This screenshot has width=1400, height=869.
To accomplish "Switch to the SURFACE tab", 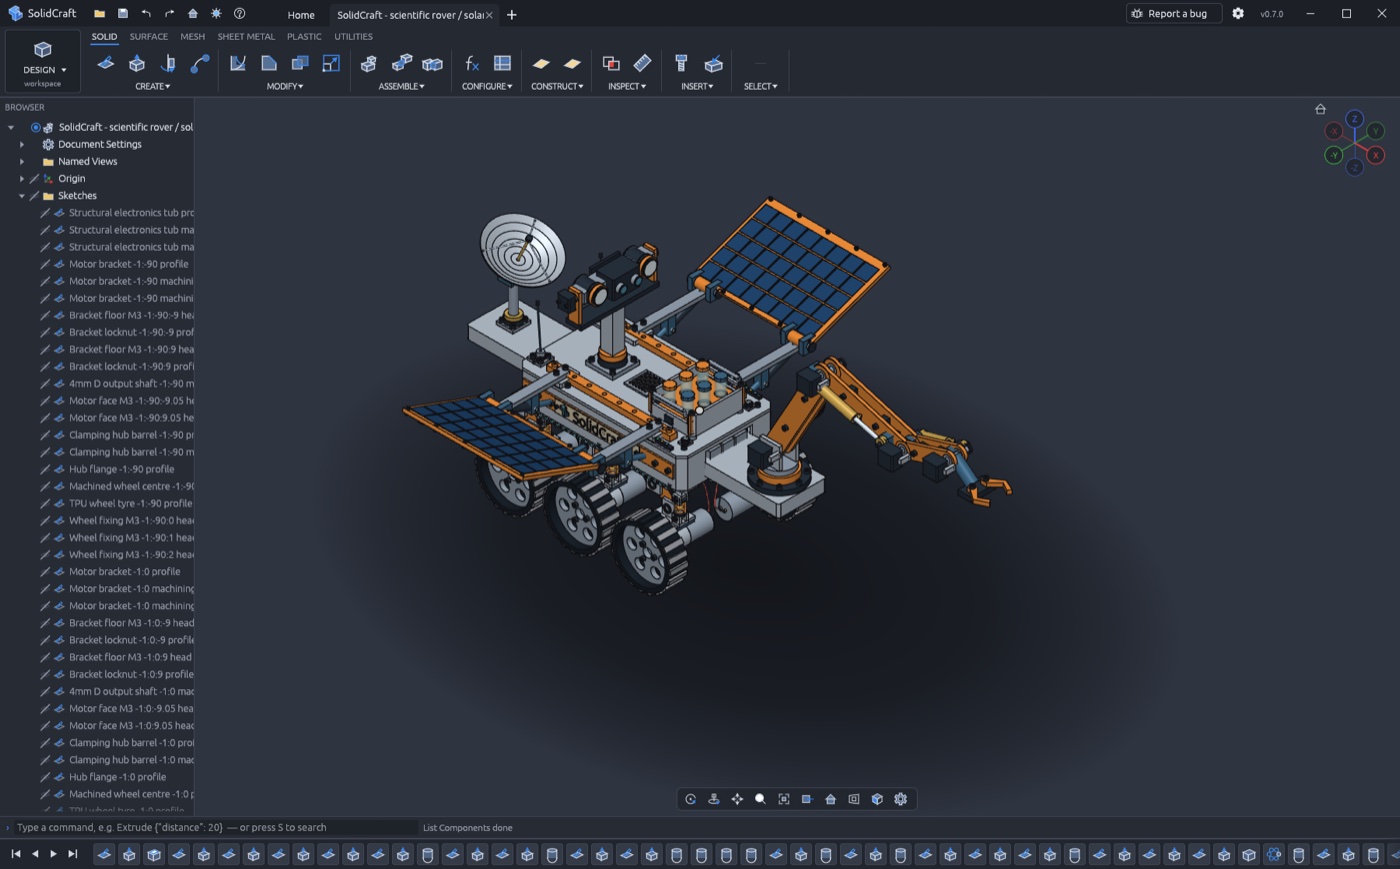I will (149, 36).
